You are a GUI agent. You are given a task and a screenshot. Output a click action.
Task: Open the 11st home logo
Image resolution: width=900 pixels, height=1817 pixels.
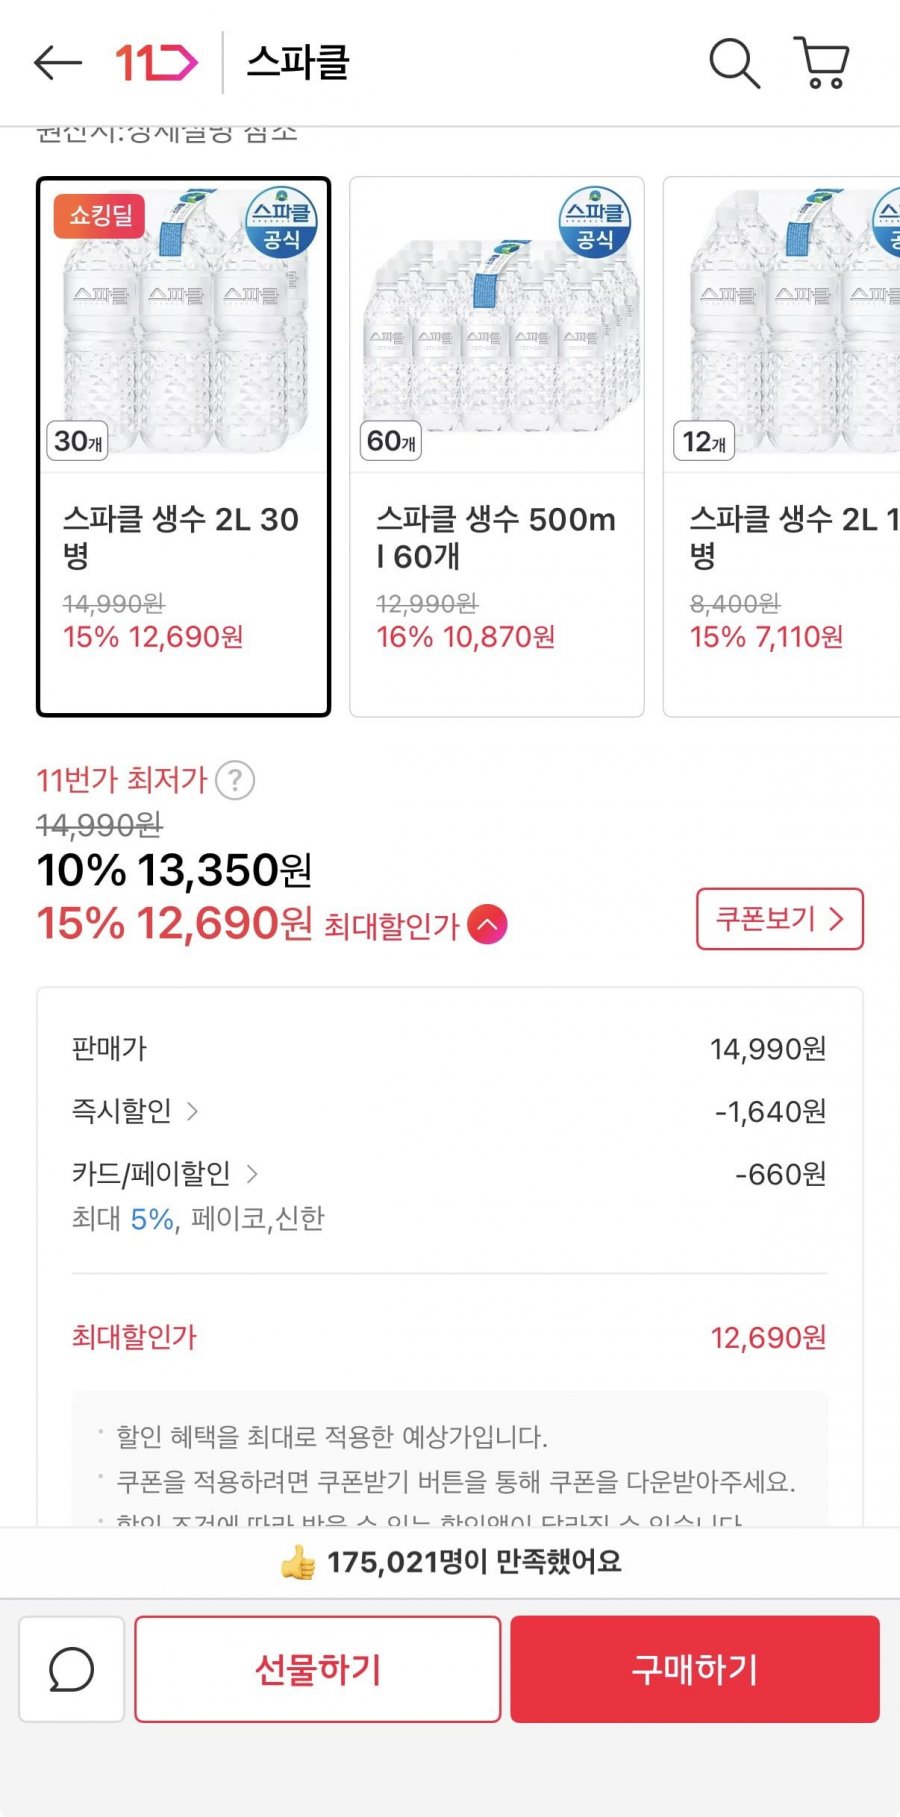[156, 63]
